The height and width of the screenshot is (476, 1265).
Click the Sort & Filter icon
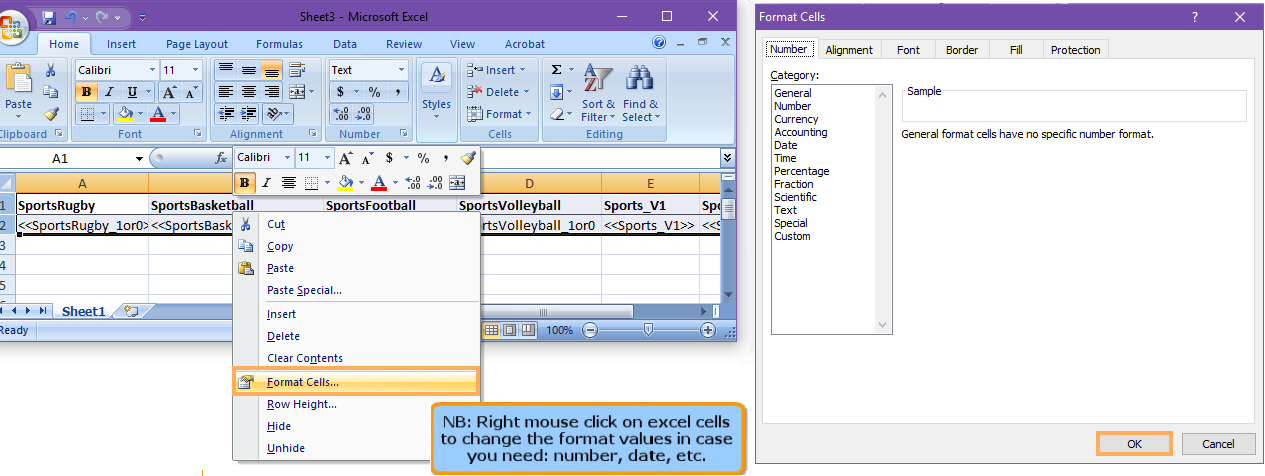[598, 95]
